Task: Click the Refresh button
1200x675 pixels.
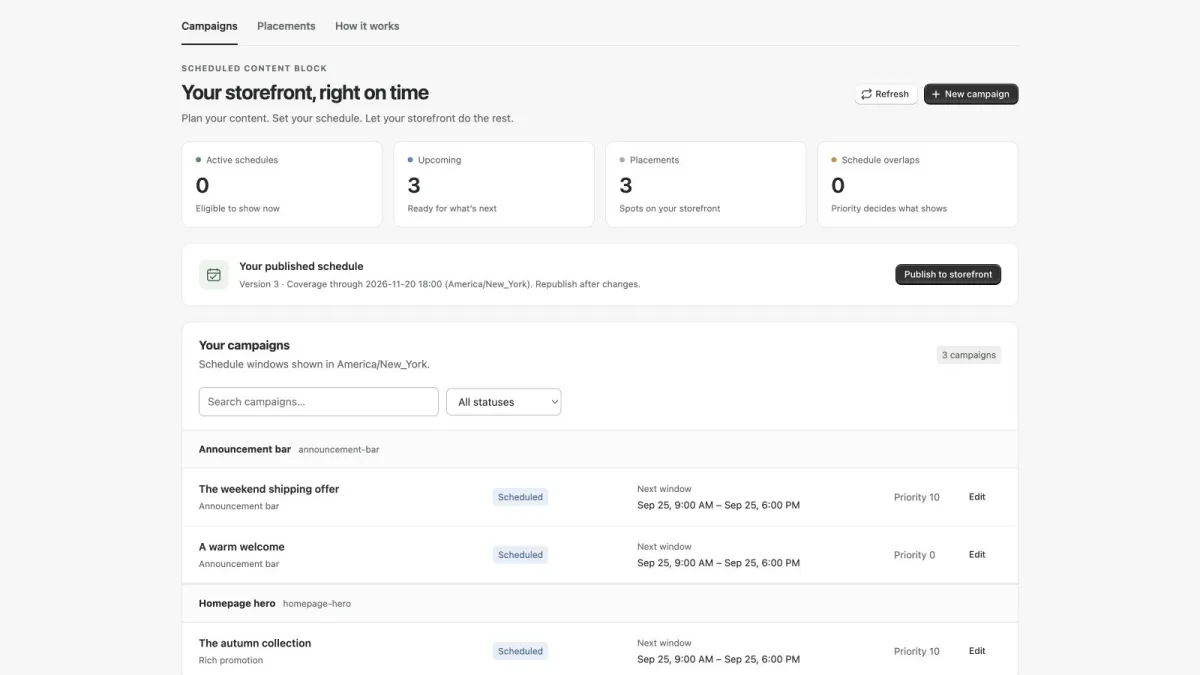Action: tap(885, 94)
